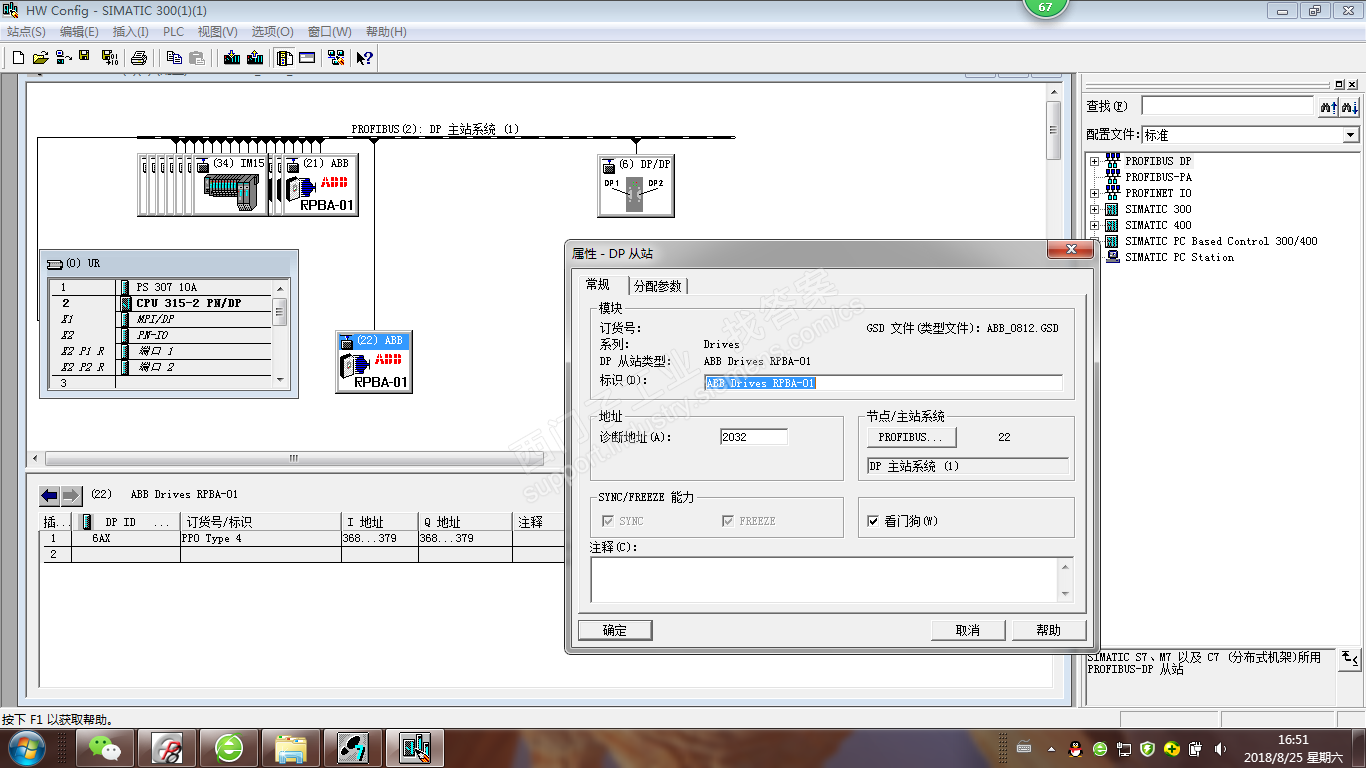Open the 帮助(H) menu
Screen dimensions: 1366x768
click(x=386, y=32)
